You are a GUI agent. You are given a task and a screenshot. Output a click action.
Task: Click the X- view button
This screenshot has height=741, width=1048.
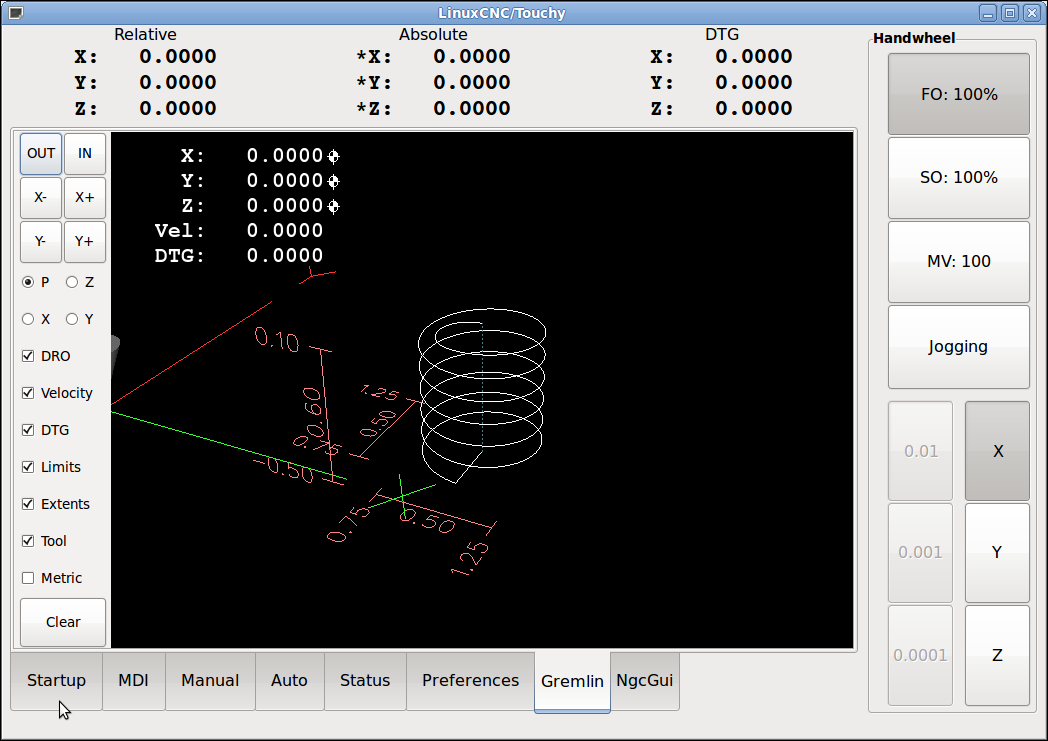click(41, 198)
